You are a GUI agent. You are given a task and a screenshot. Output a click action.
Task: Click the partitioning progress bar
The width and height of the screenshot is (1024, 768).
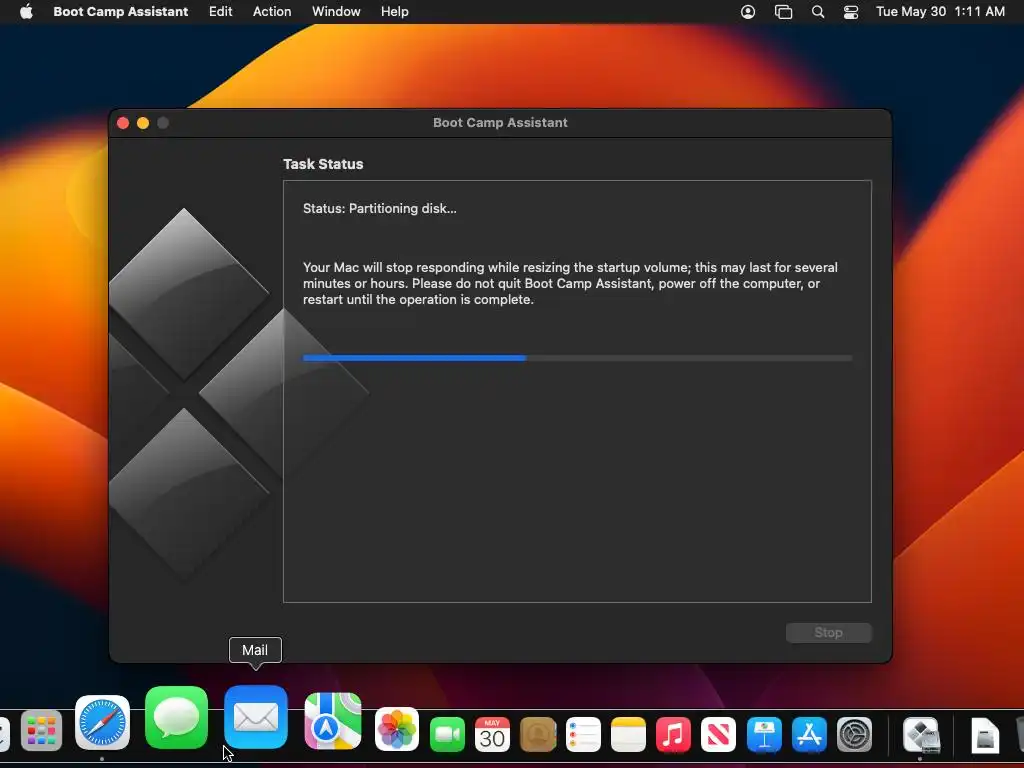[x=577, y=358]
